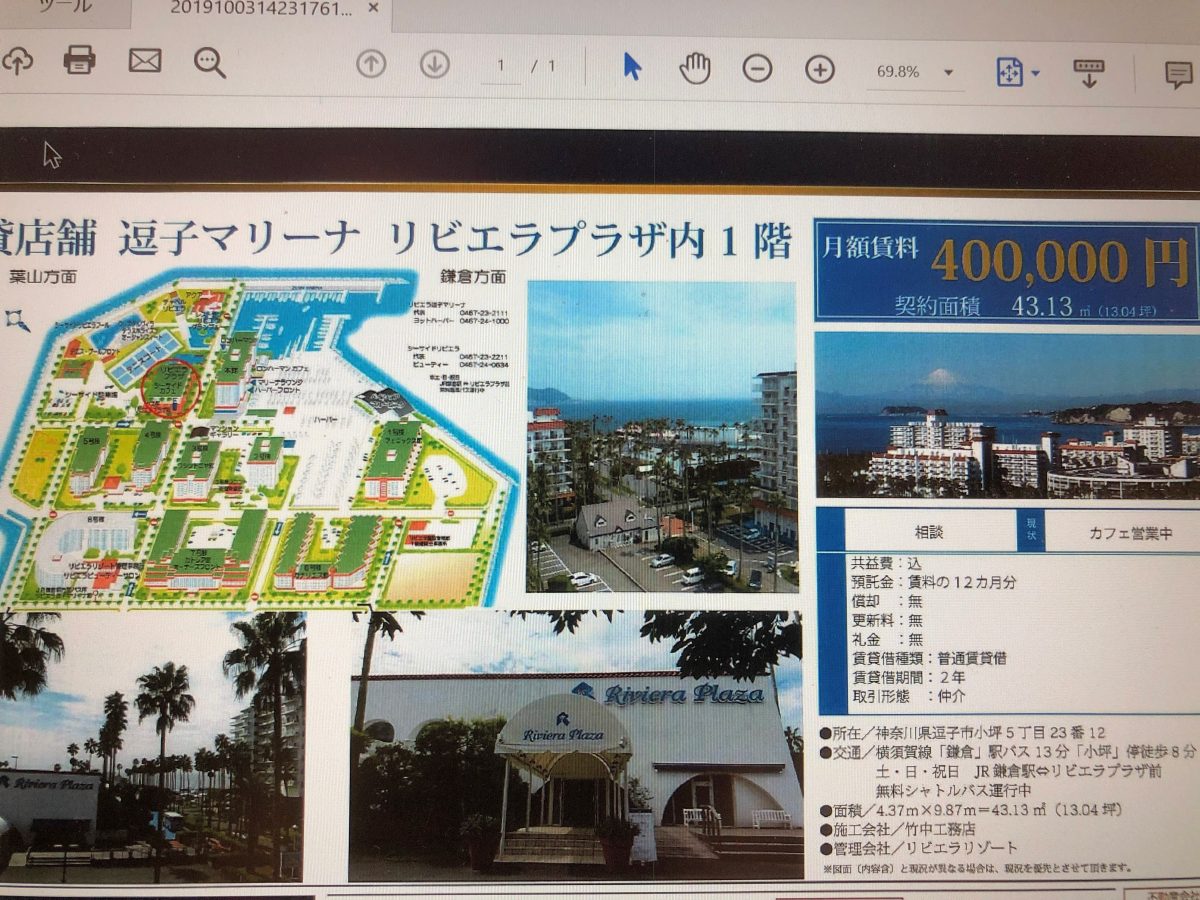Choose the hand pan tool

[x=695, y=68]
